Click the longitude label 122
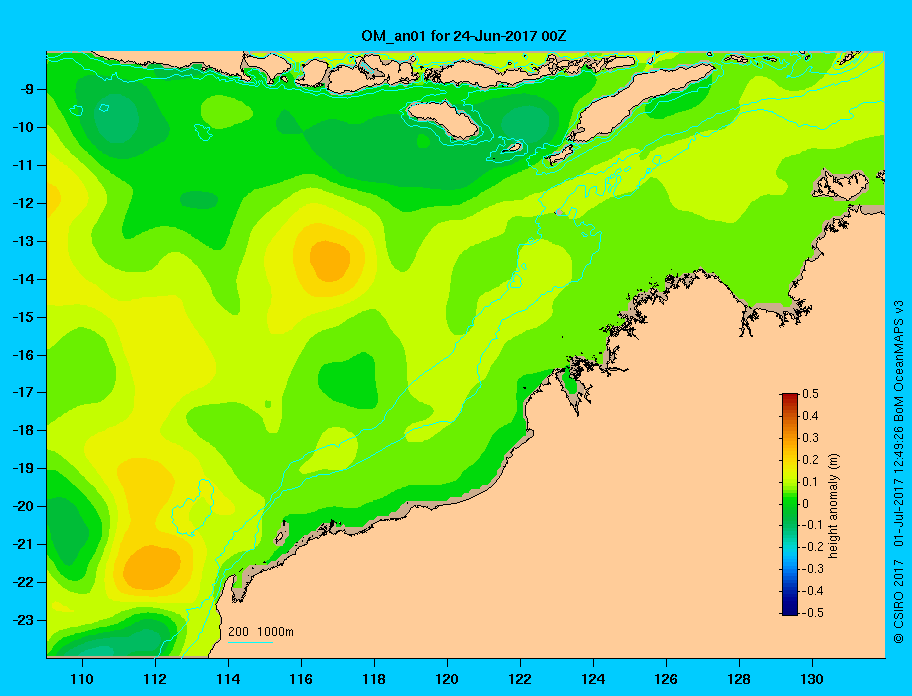This screenshot has width=912, height=696. [520, 679]
